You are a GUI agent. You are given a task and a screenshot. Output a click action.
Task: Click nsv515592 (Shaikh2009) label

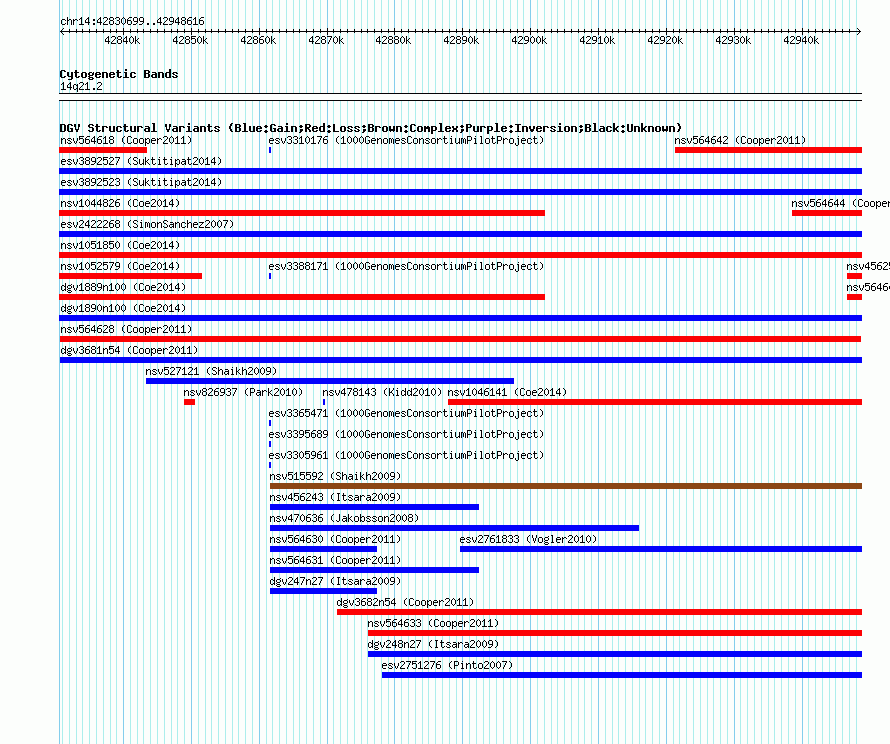[335, 476]
